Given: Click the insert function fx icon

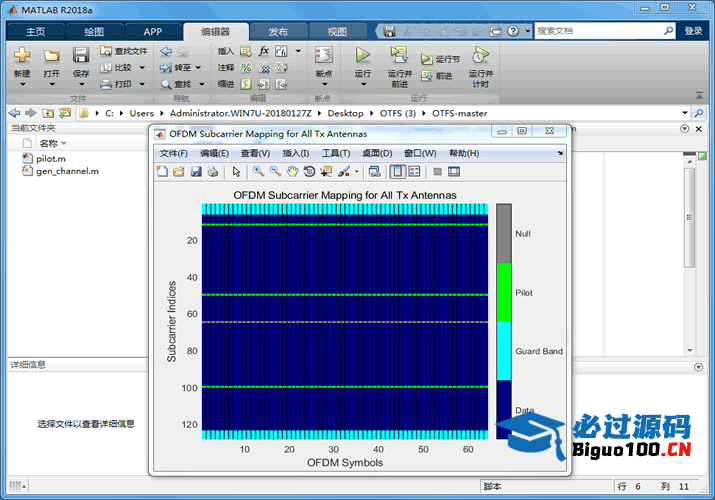Looking at the screenshot, I should (264, 51).
